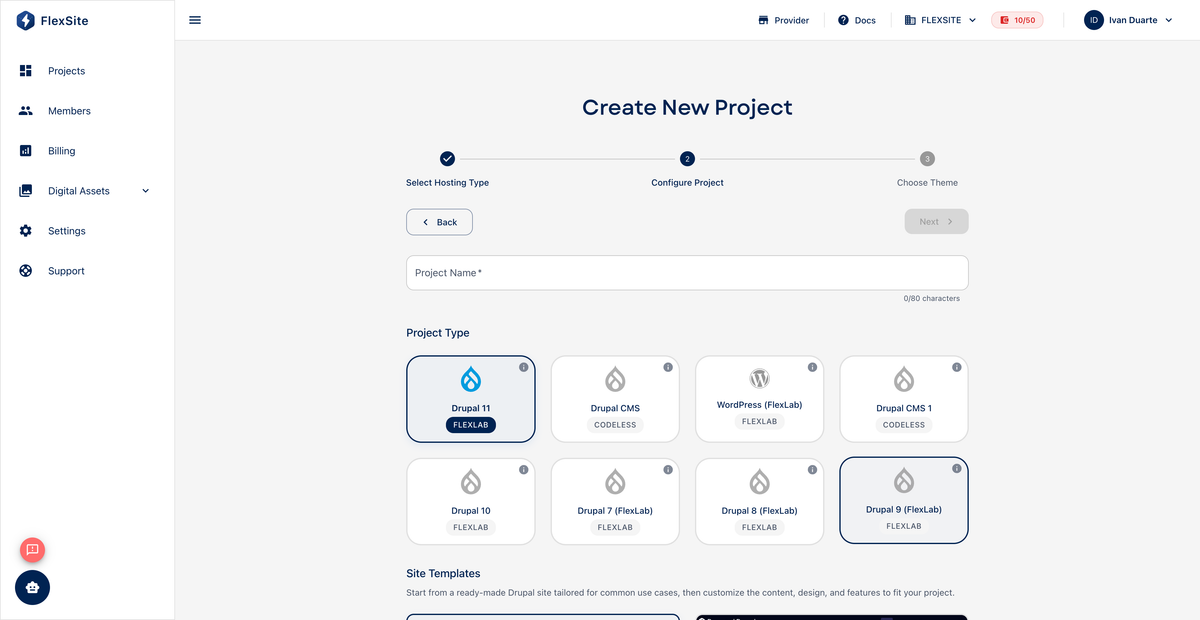Click the 10/50 usage badge

pyautogui.click(x=1017, y=20)
